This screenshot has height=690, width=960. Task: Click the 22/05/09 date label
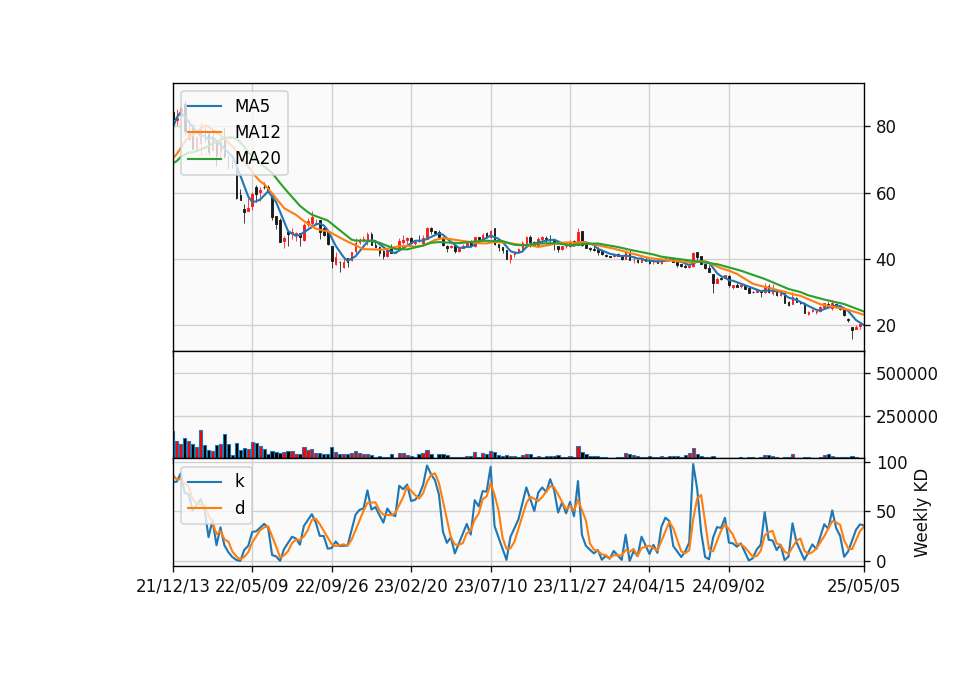pyautogui.click(x=252, y=586)
